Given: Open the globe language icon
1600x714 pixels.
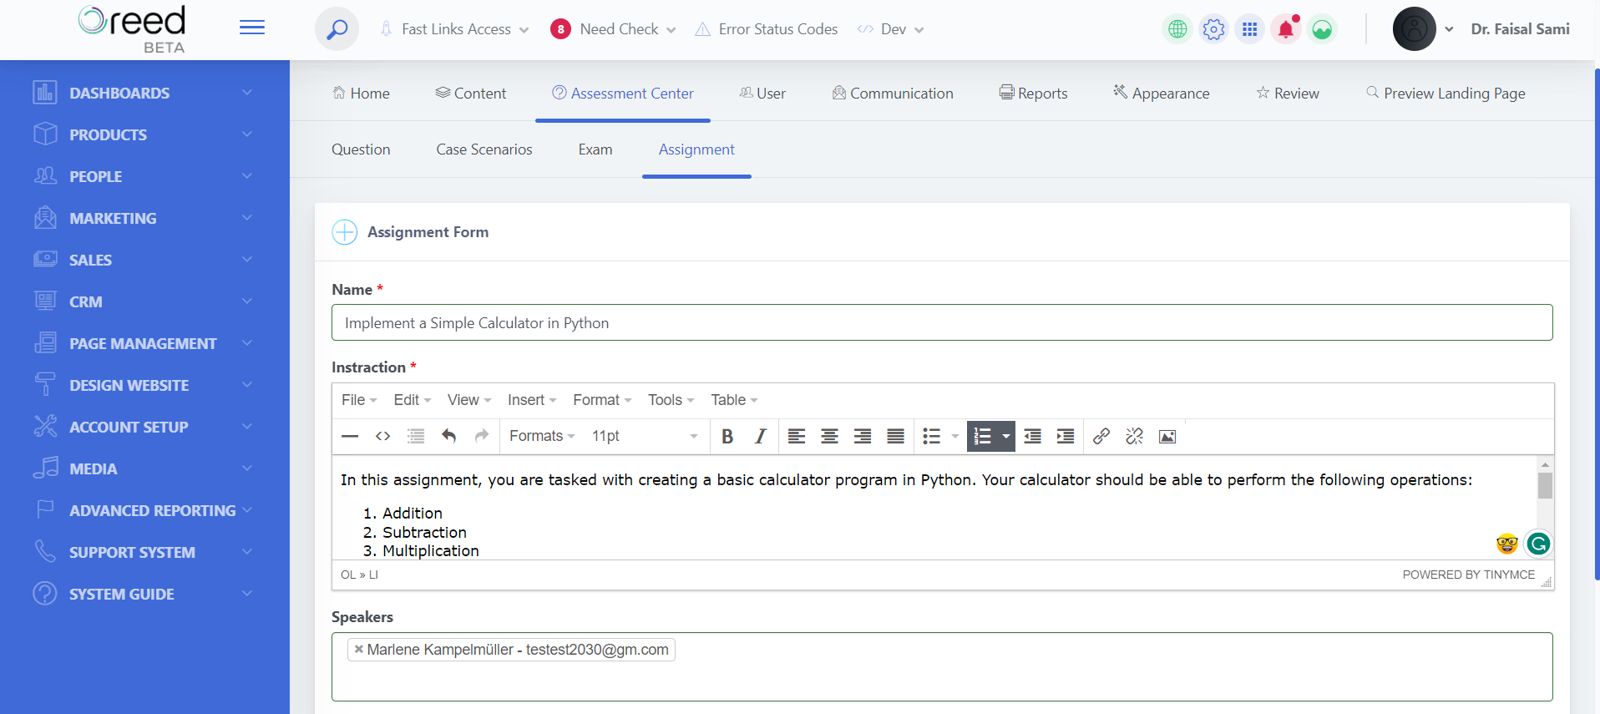Looking at the screenshot, I should pyautogui.click(x=1177, y=29).
